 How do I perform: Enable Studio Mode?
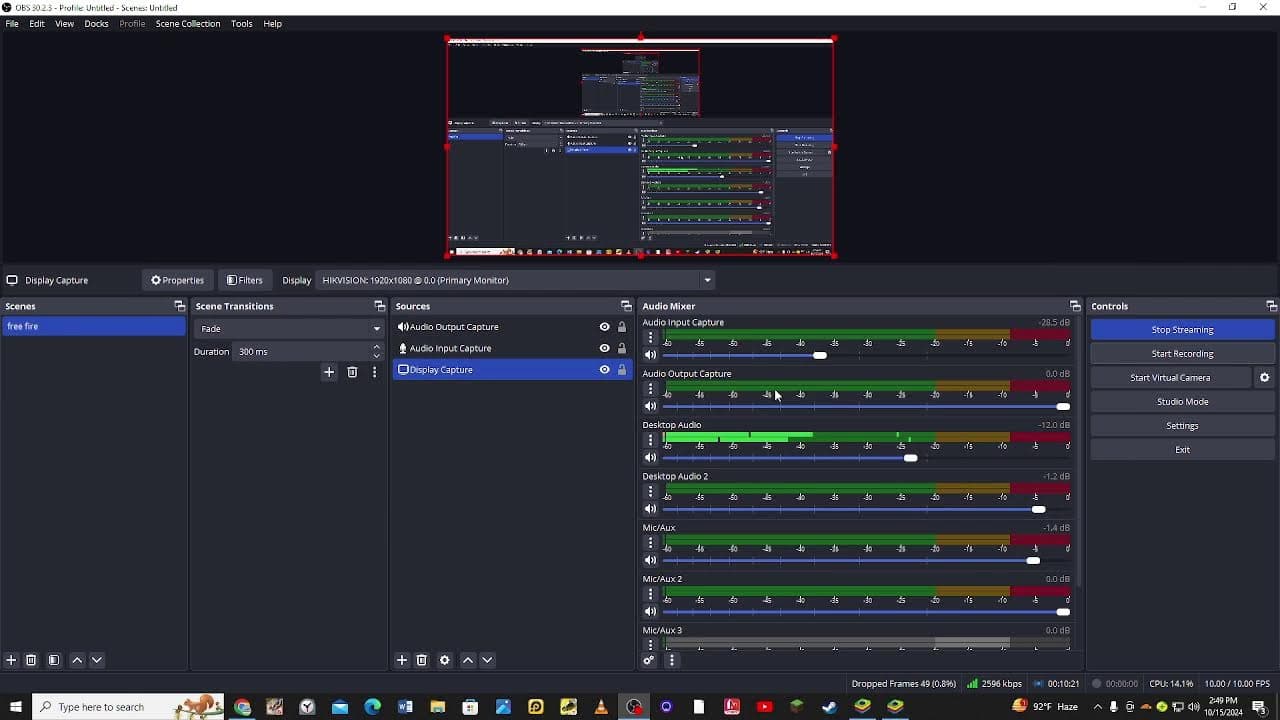point(1182,402)
